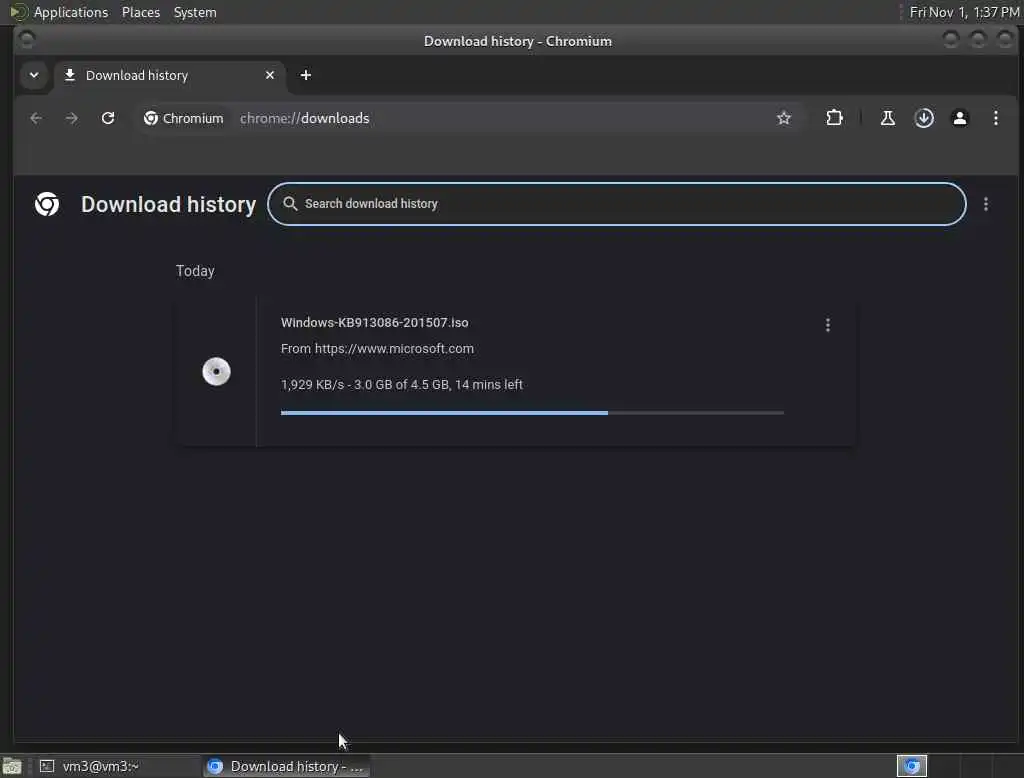Click the window menu button in title bar
This screenshot has width=1024, height=778.
tap(27, 41)
